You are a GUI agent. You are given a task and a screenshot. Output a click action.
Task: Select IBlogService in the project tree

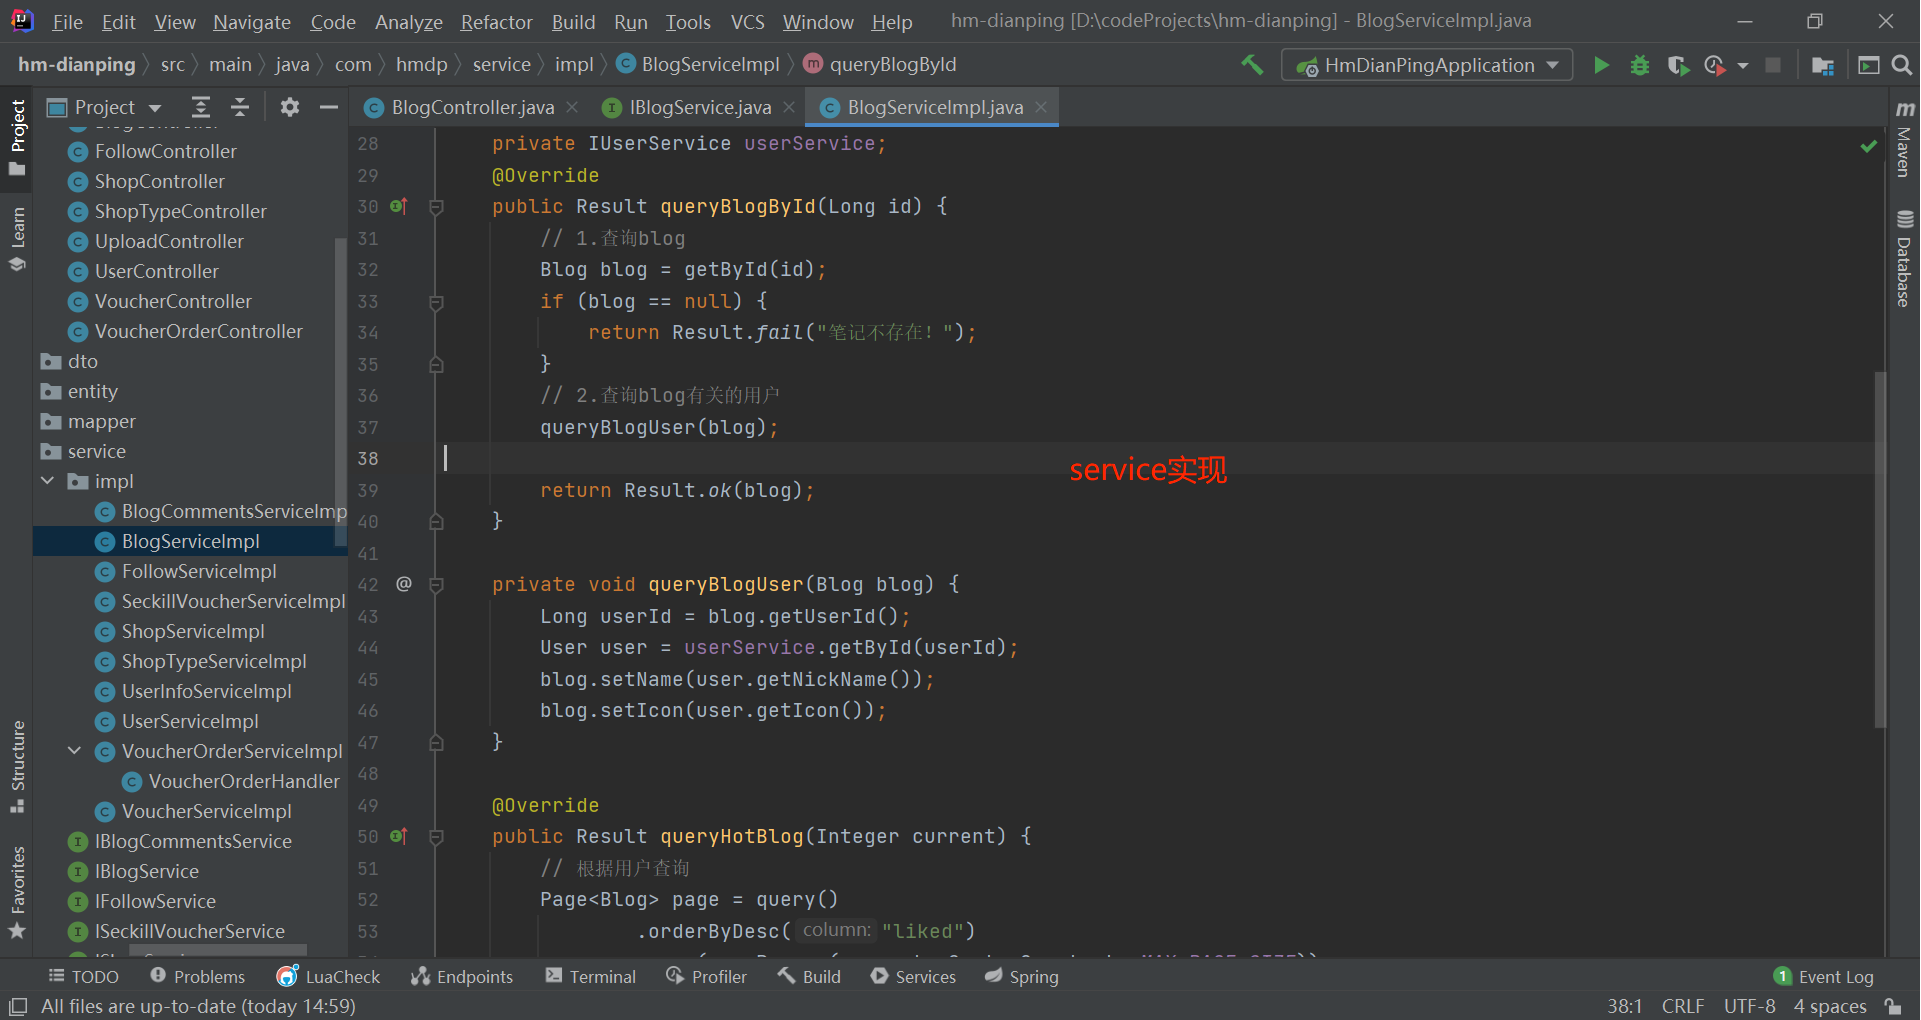click(x=146, y=871)
